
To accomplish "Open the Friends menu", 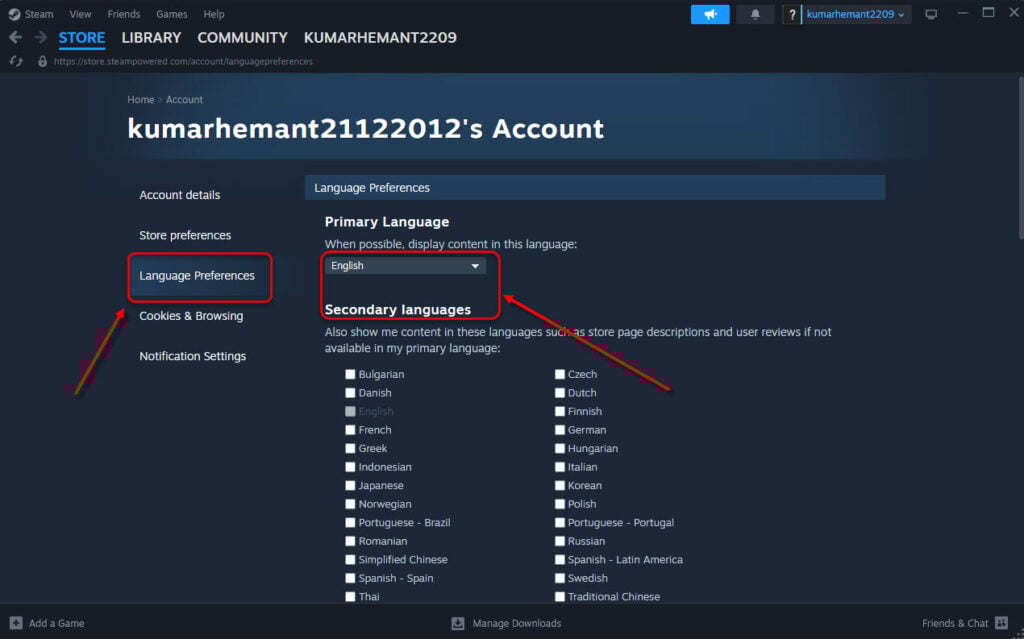I will [124, 14].
